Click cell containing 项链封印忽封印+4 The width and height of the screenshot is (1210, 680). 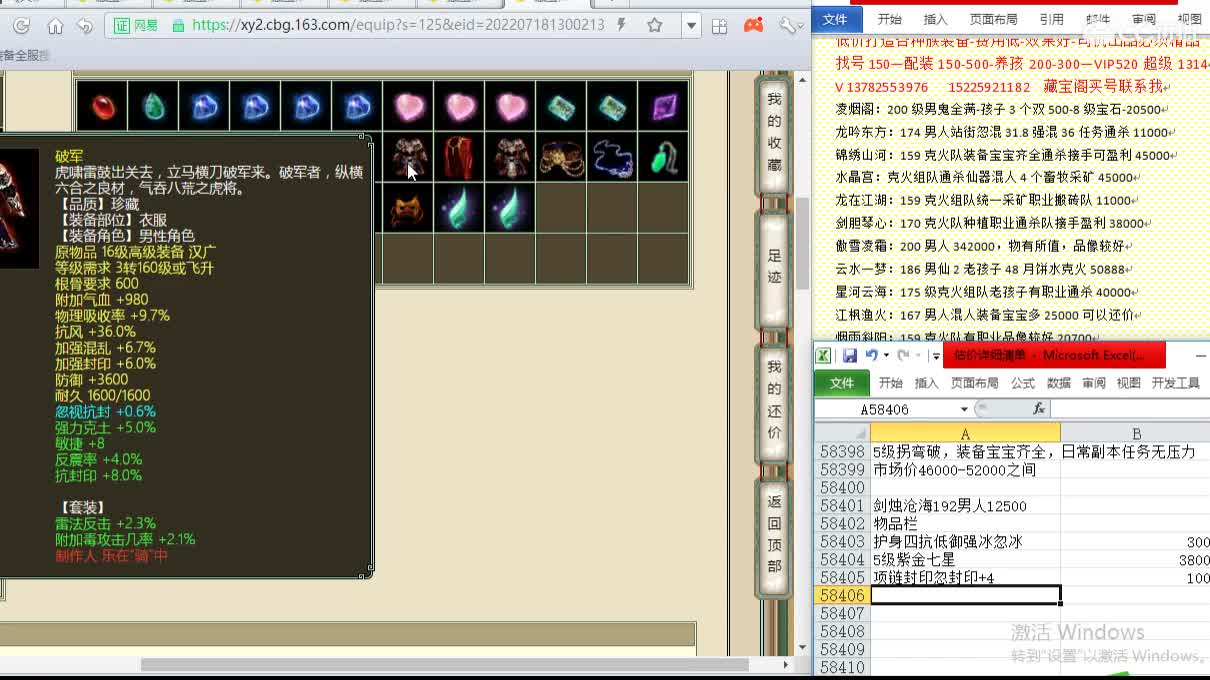click(x=965, y=578)
